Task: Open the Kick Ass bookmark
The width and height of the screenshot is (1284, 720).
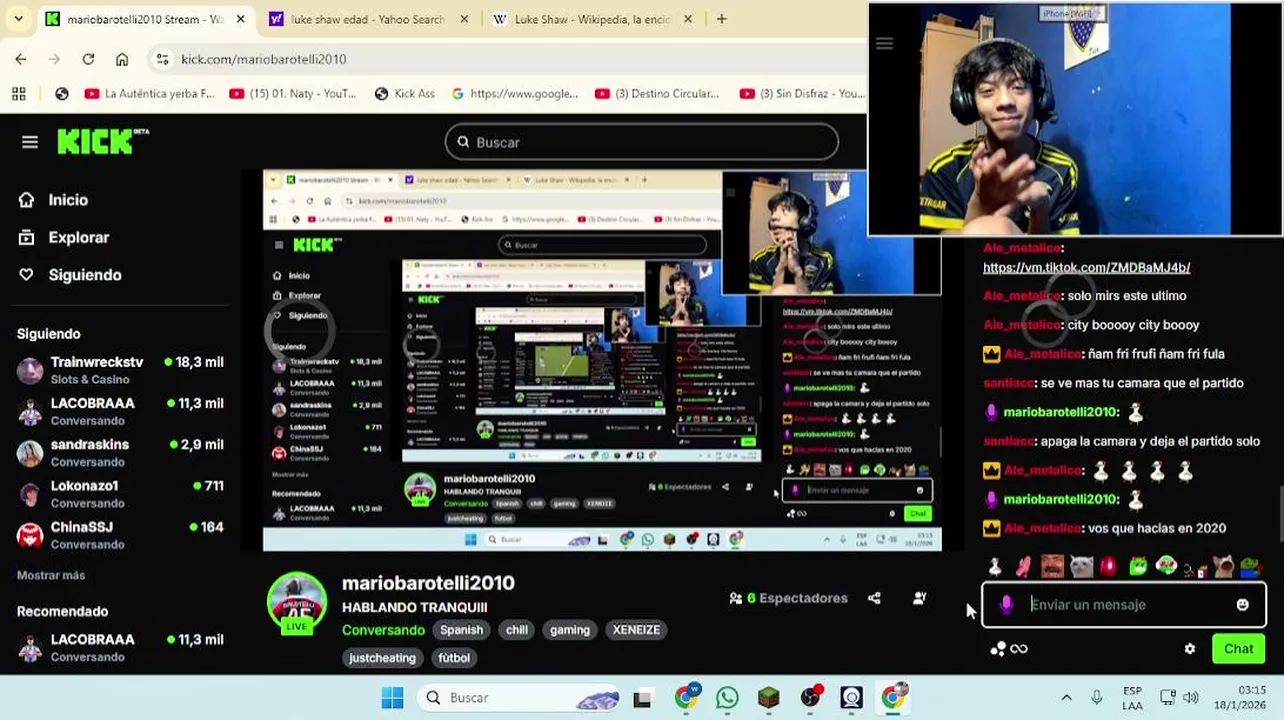Action: (404, 93)
